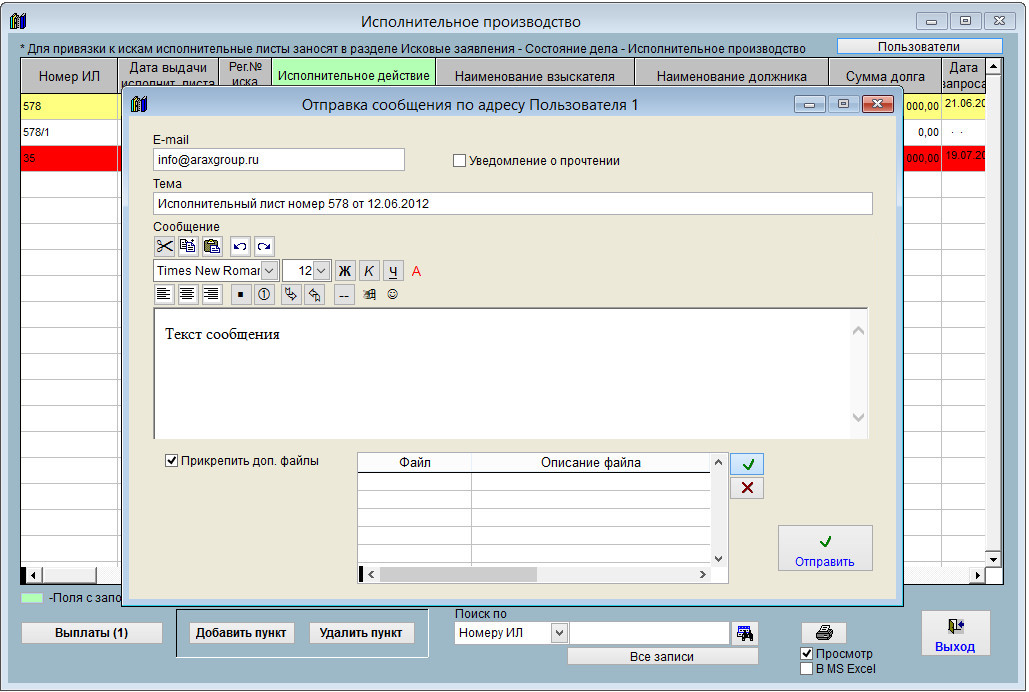
Task: Click the Все записи button
Action: 662,657
